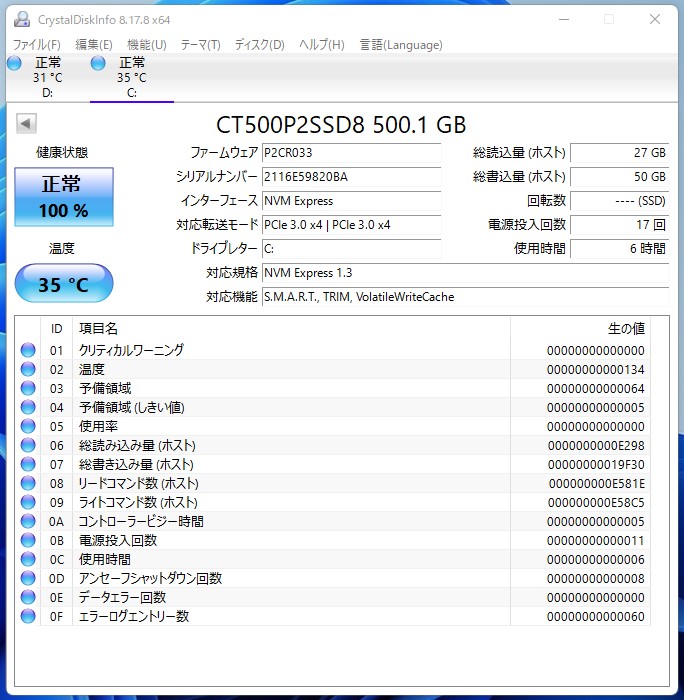
Task: Click the blue status orb for drive C:
Action: pos(98,63)
